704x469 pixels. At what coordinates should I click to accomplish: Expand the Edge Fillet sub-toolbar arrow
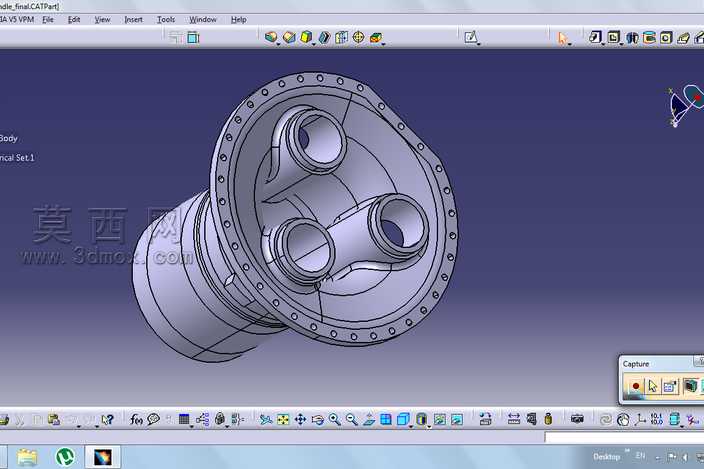278,44
